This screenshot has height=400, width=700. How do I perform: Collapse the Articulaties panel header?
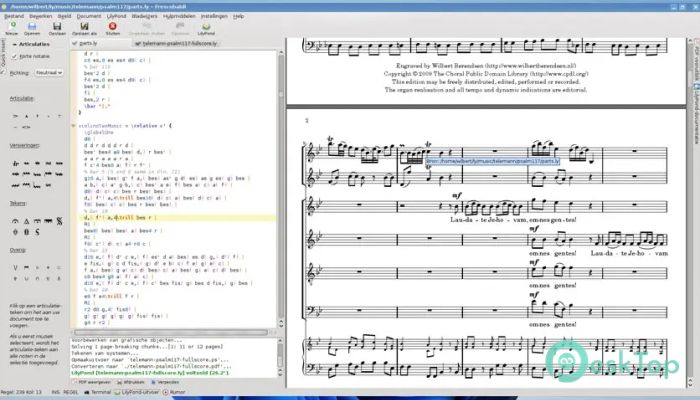31,44
